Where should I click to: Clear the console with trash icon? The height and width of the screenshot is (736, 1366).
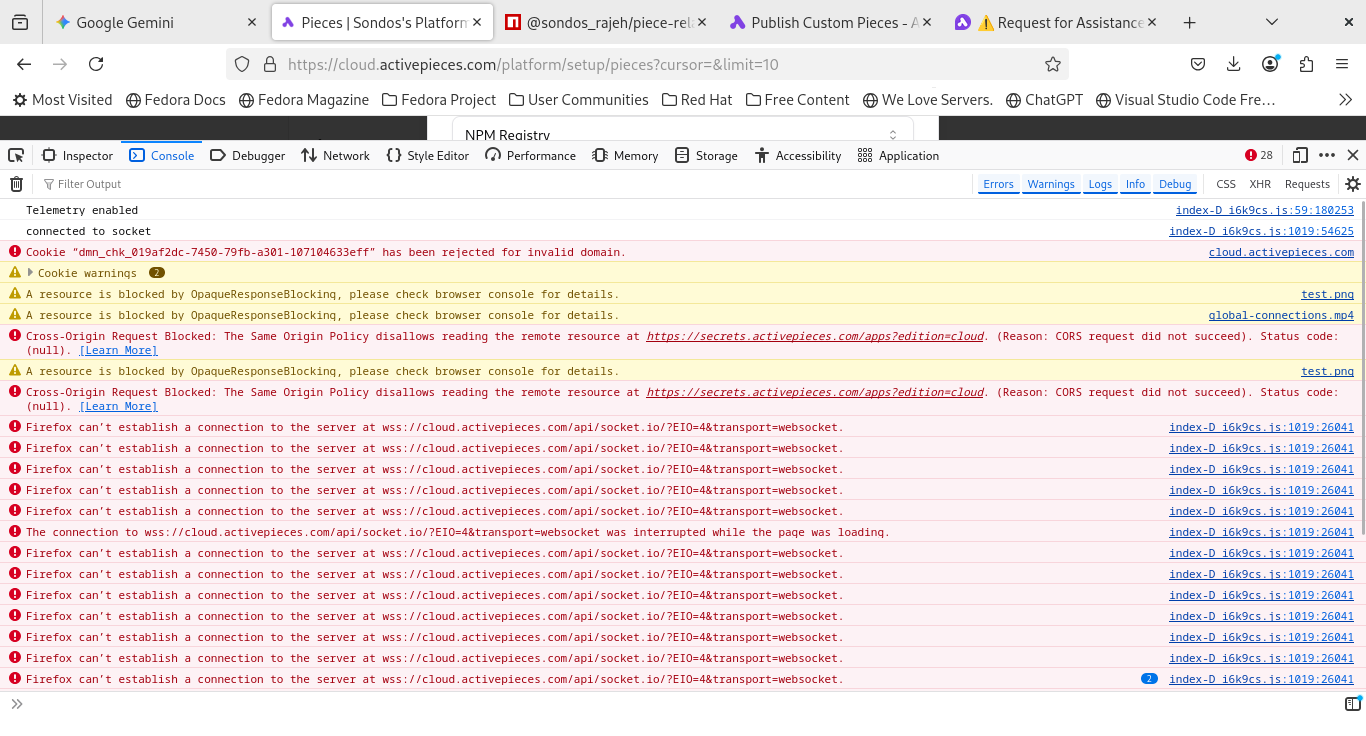(16, 184)
